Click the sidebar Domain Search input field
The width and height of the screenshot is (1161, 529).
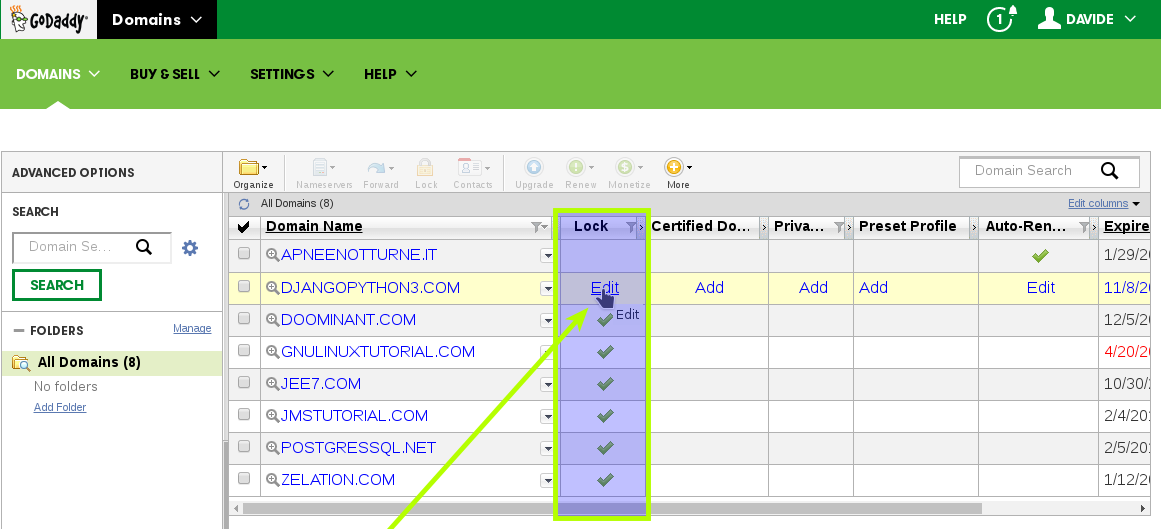click(x=72, y=247)
